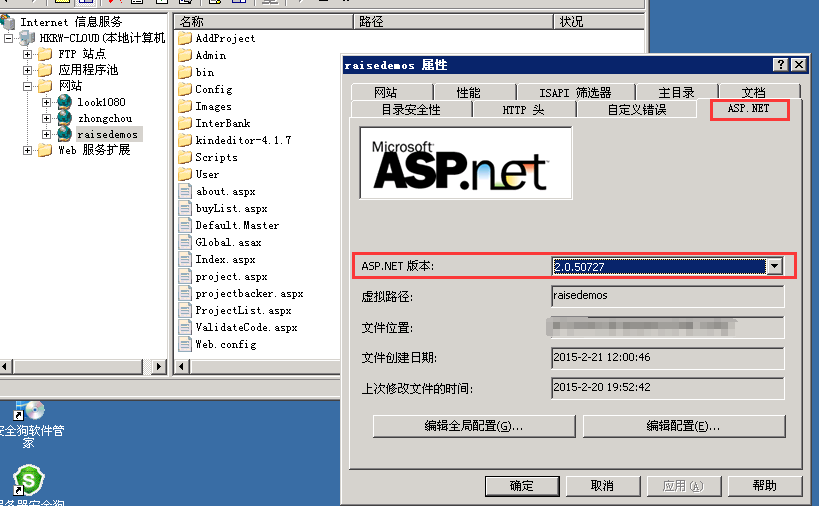Click the buyList.aspx file icon

point(185,208)
